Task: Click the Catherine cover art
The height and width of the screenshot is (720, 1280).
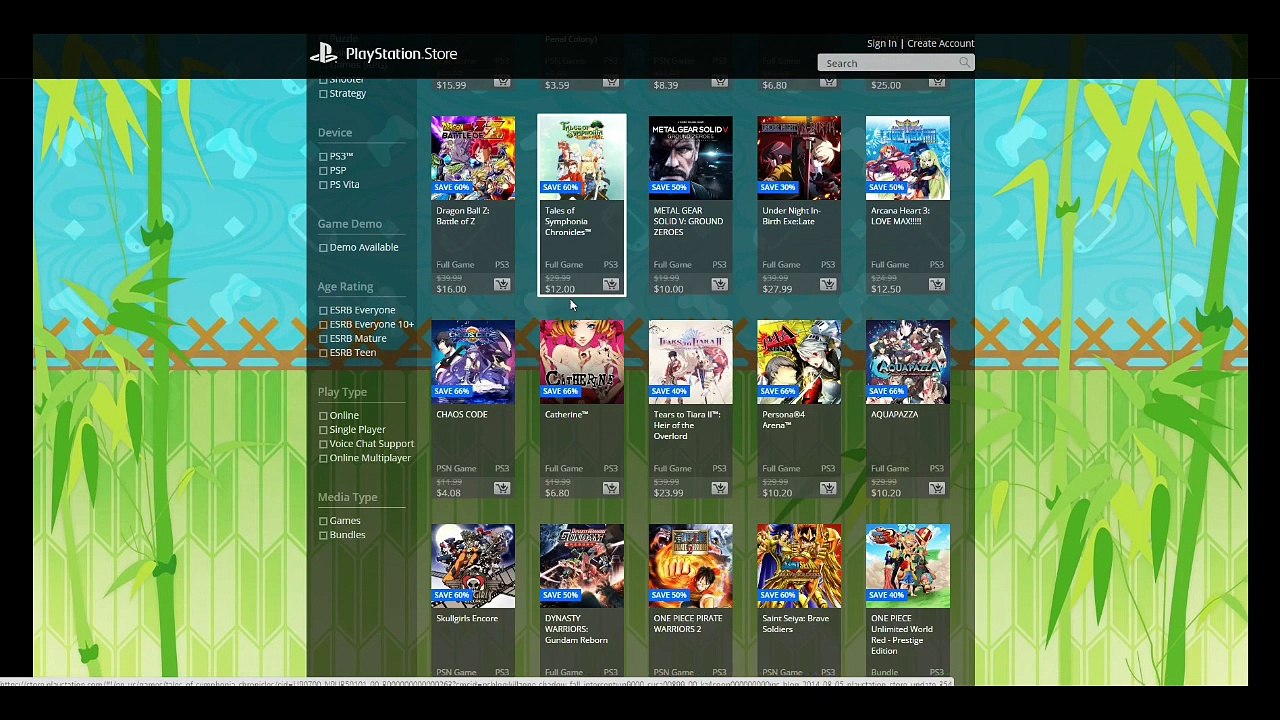Action: pos(582,362)
